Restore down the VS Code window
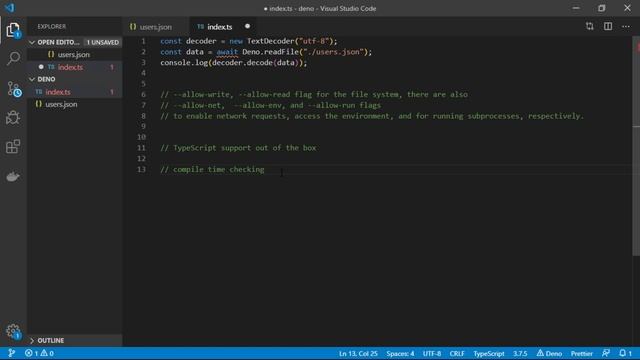The image size is (640, 360). pyautogui.click(x=602, y=8)
